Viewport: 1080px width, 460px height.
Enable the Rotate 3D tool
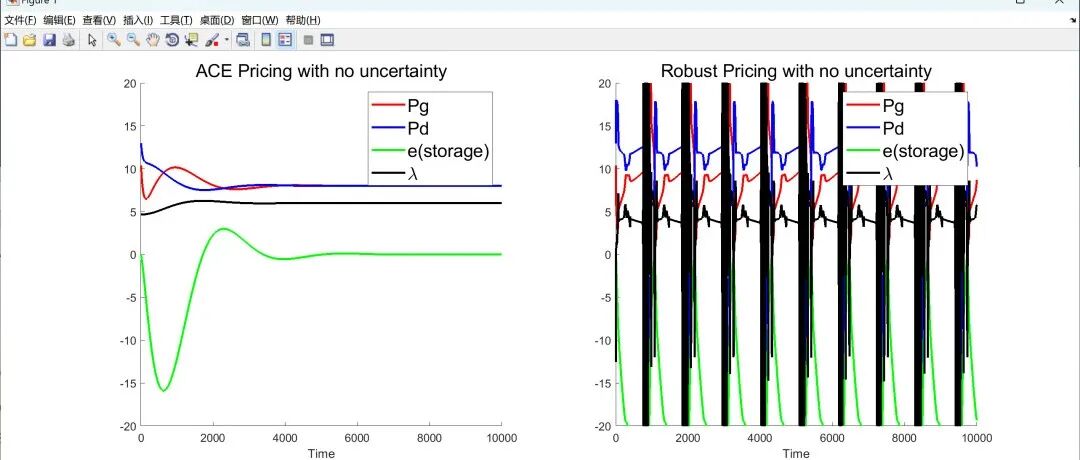pos(172,40)
